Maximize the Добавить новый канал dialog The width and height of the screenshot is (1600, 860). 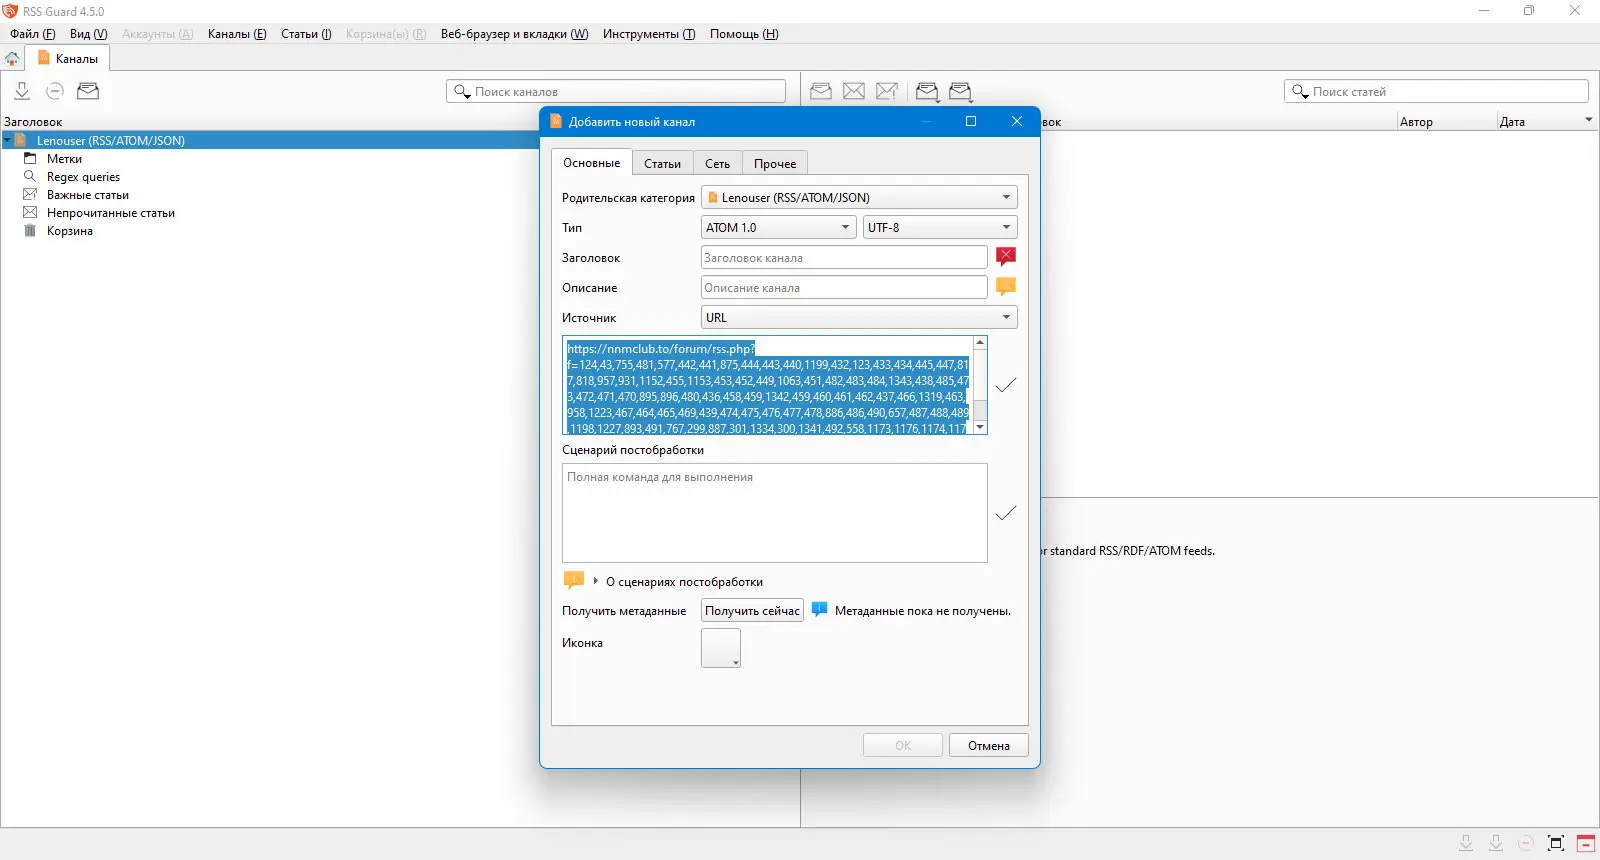(970, 121)
